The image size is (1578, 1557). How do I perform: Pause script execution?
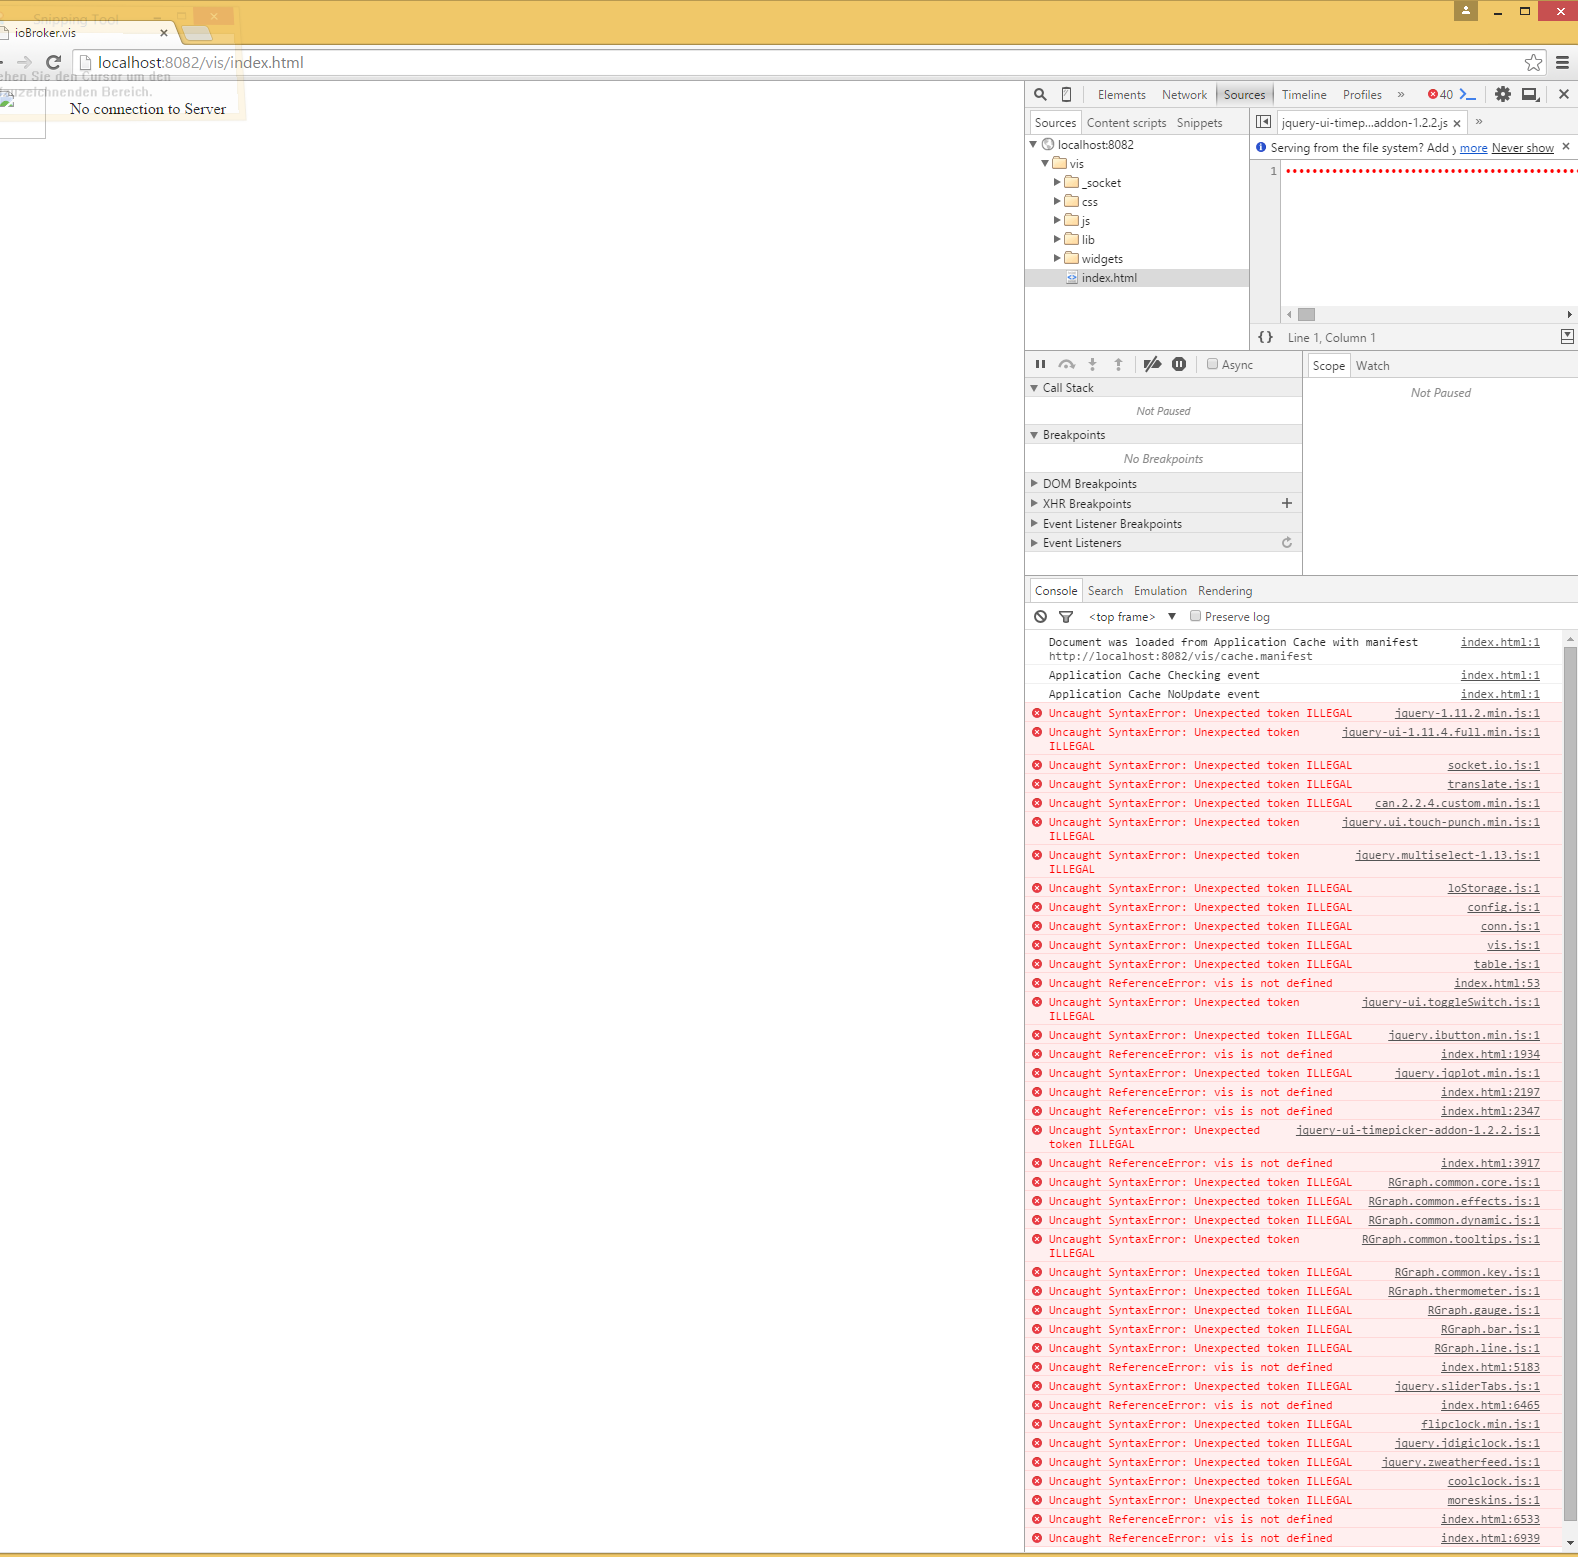tap(1040, 364)
